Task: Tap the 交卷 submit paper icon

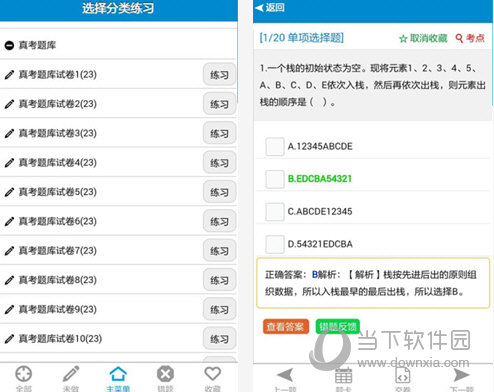Action: (403, 375)
